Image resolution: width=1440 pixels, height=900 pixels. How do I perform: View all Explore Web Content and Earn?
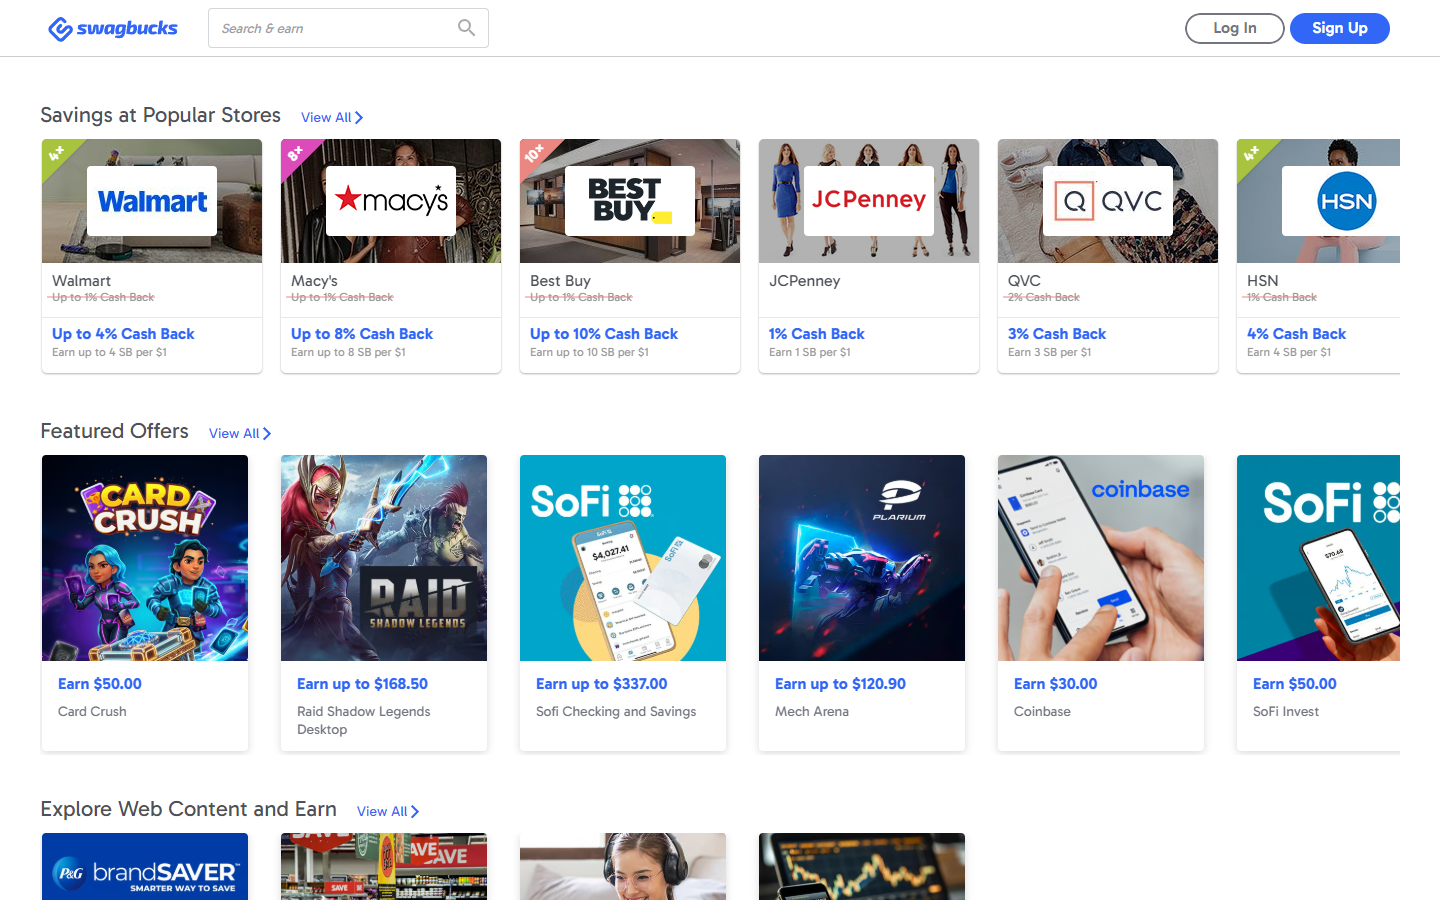pos(388,811)
